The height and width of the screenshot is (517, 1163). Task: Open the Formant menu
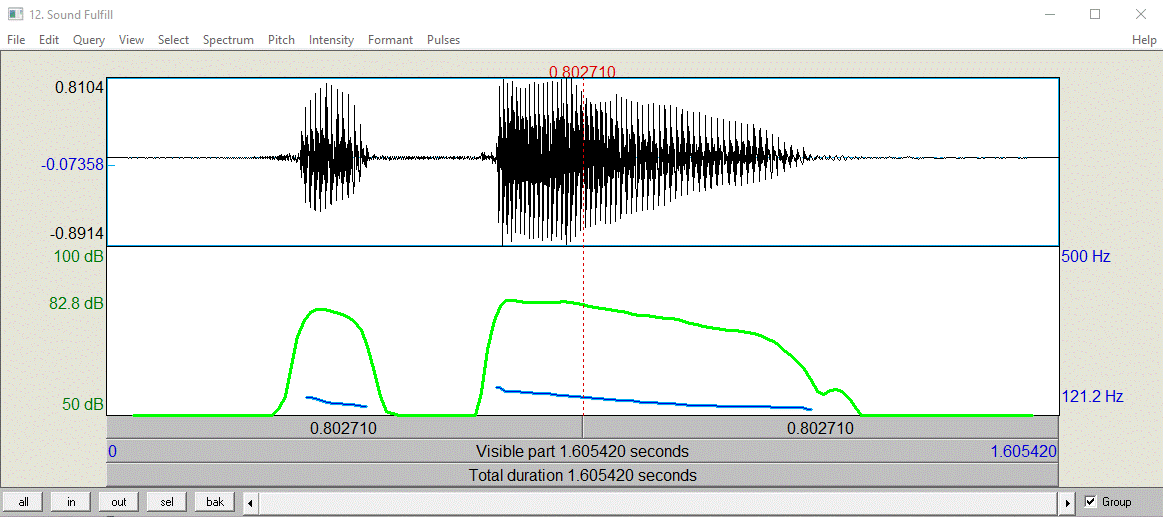click(x=391, y=40)
